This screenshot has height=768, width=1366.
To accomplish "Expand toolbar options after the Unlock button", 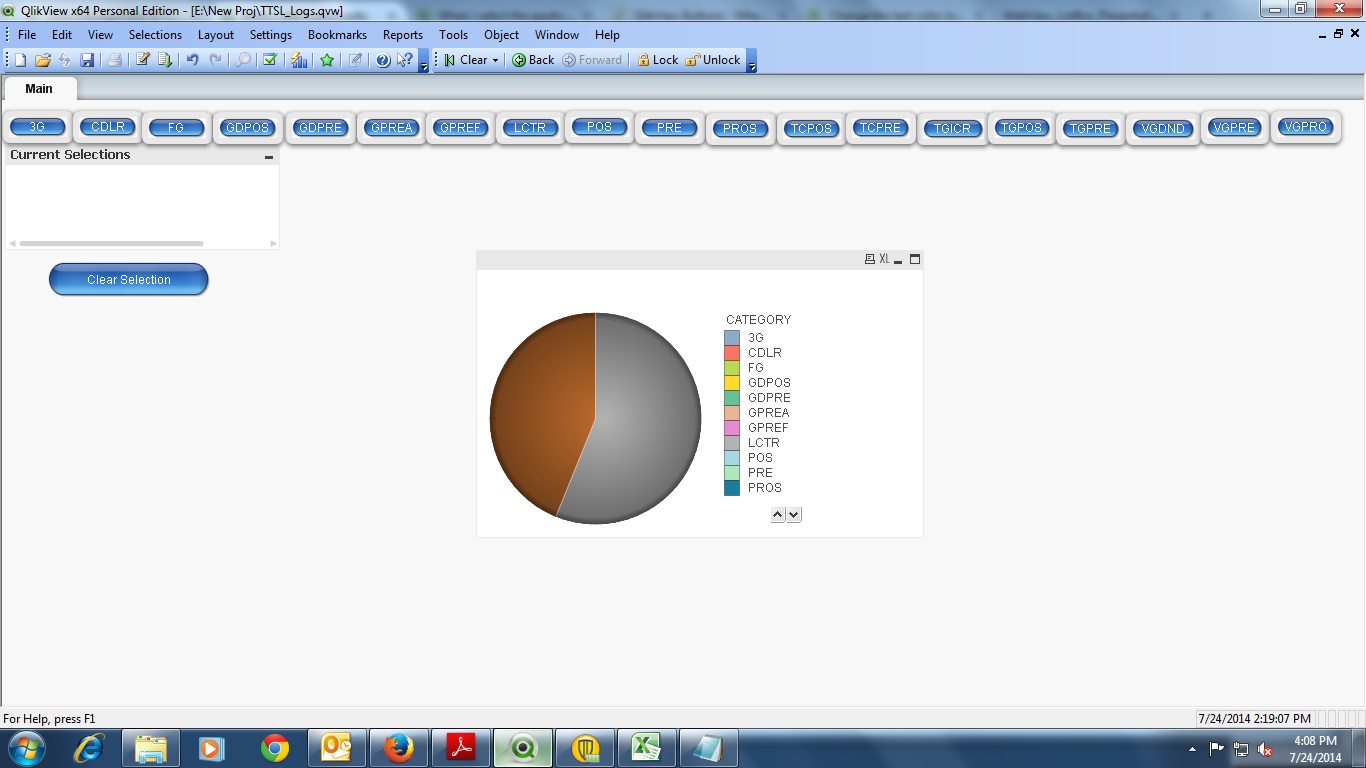I will tap(752, 62).
